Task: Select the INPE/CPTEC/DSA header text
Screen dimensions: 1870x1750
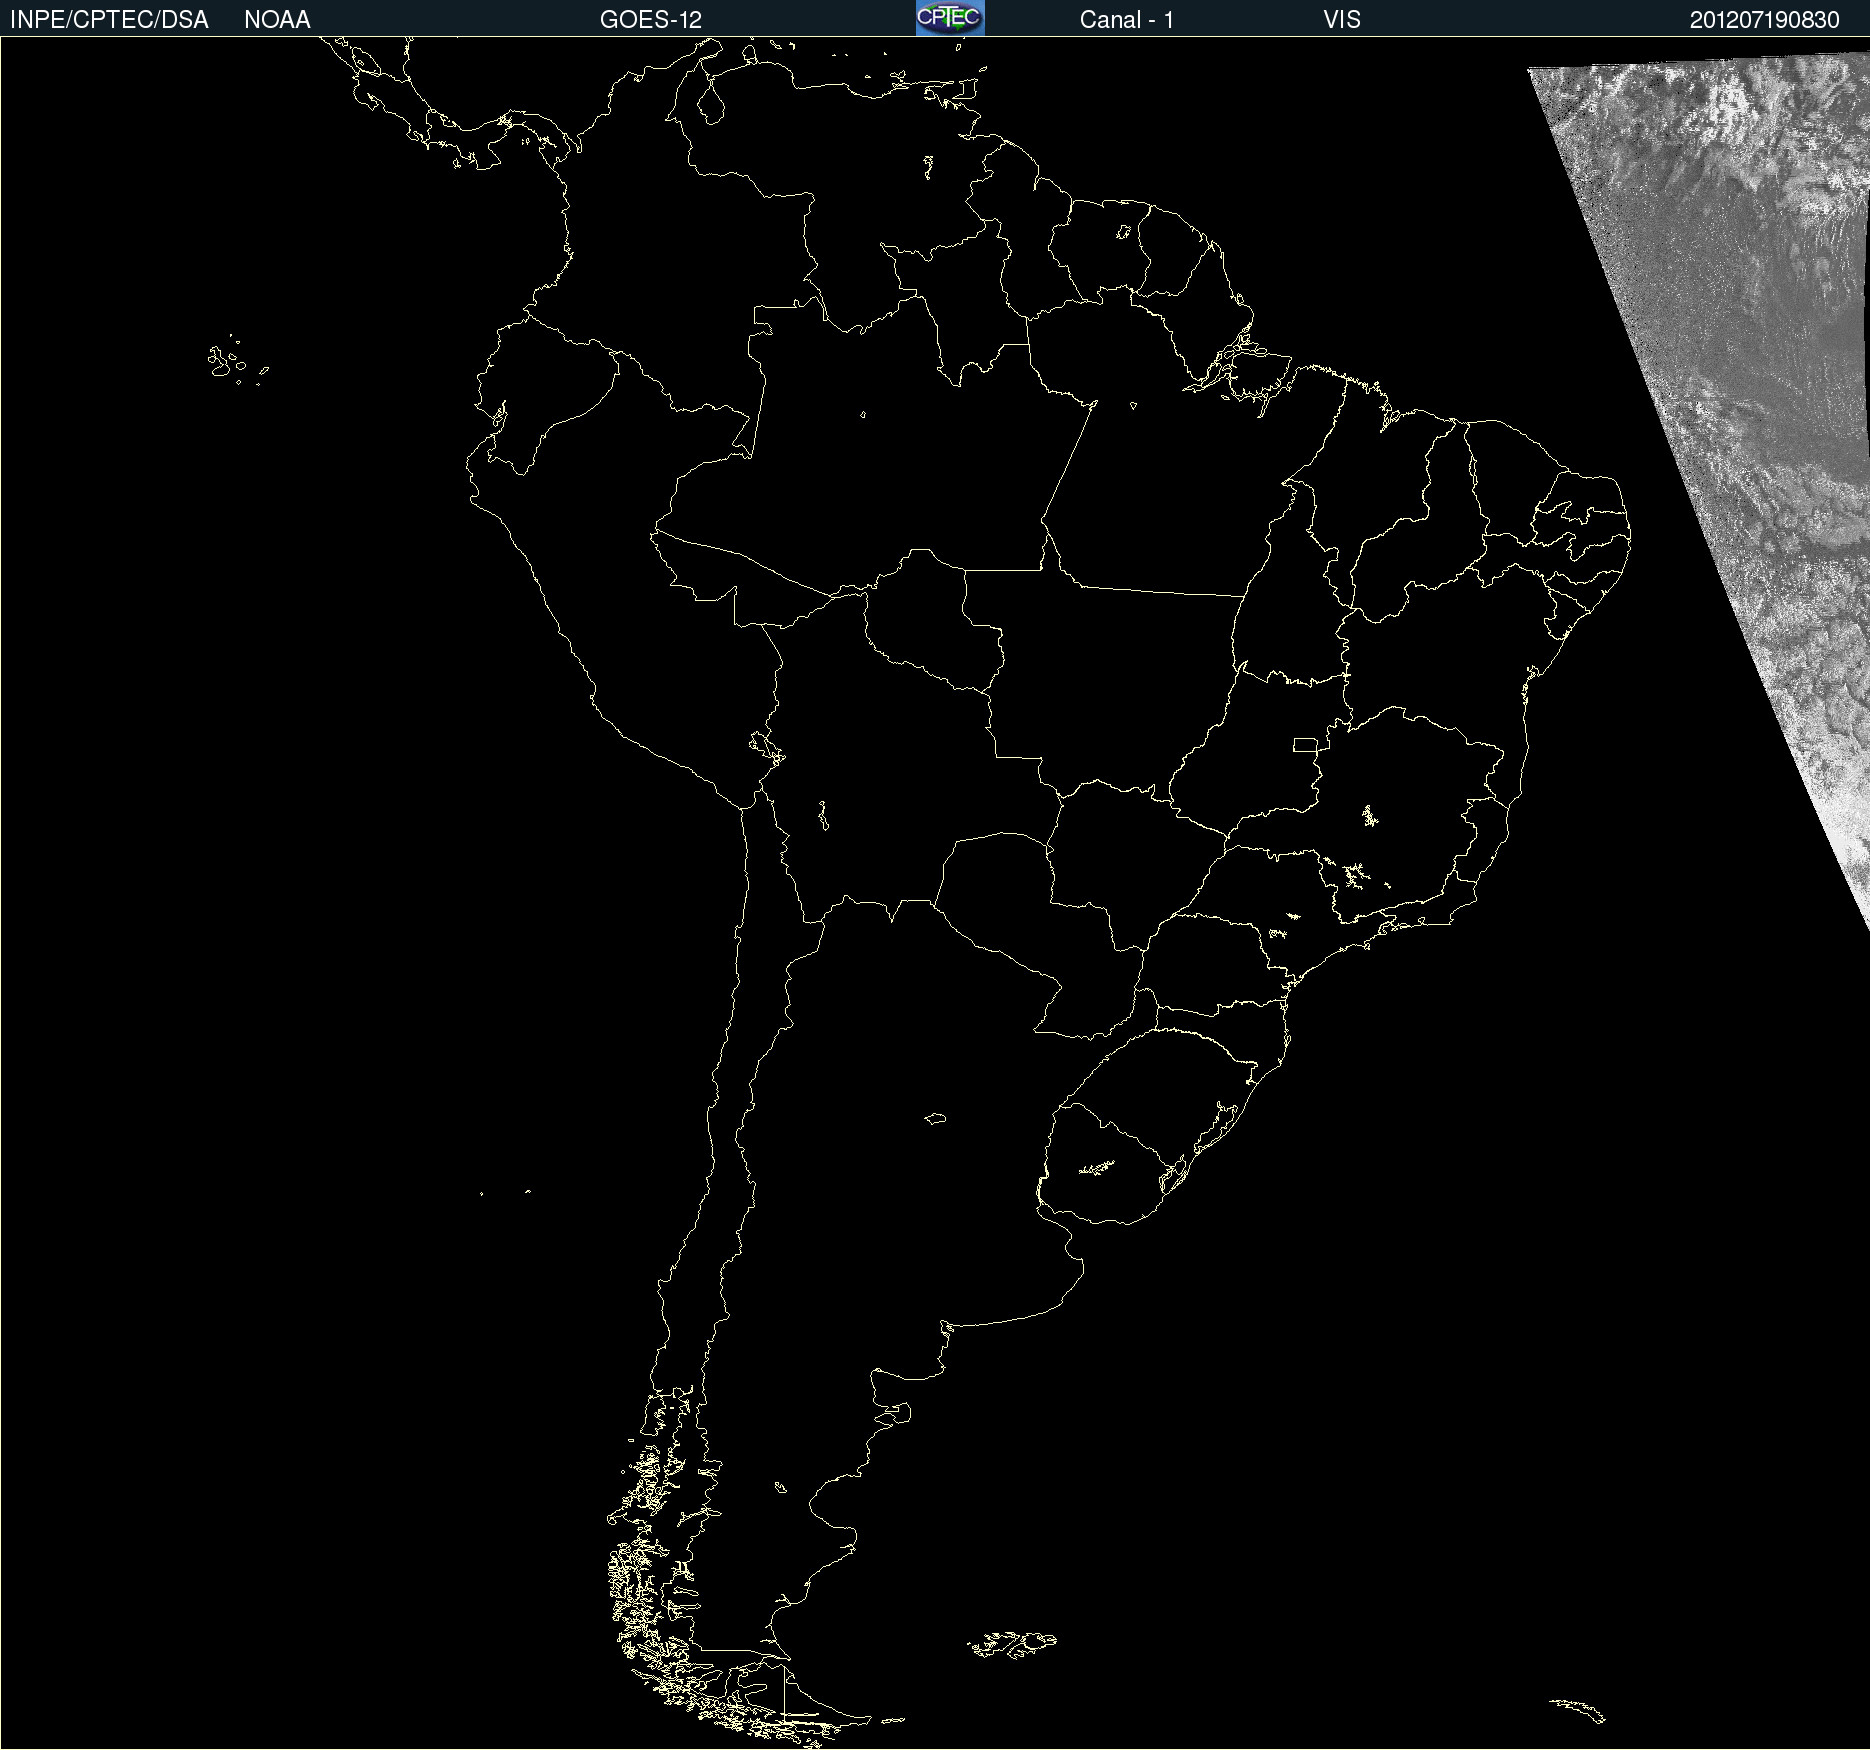Action: coord(109,20)
